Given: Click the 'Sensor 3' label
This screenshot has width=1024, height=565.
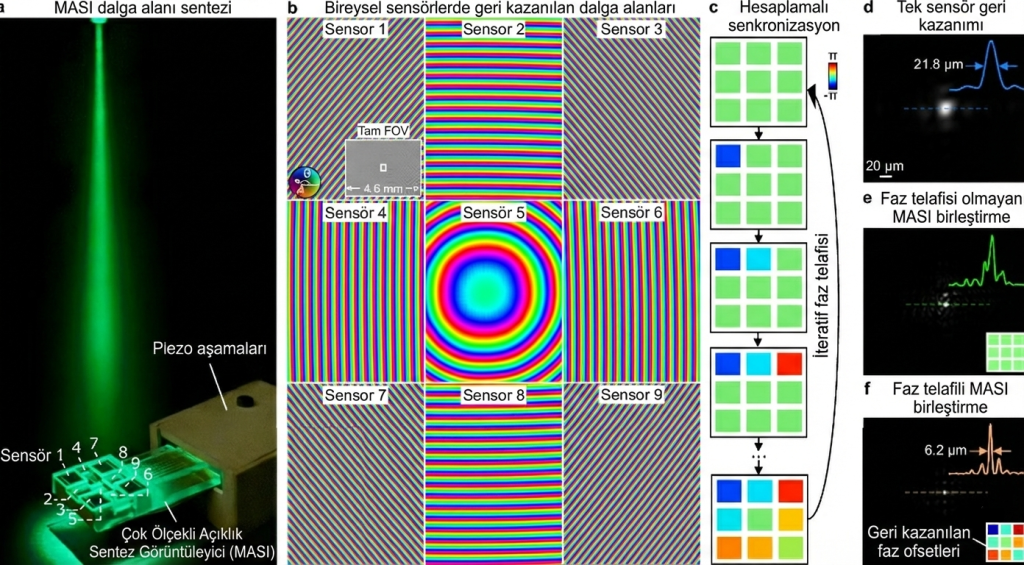Looking at the screenshot, I should coord(630,30).
